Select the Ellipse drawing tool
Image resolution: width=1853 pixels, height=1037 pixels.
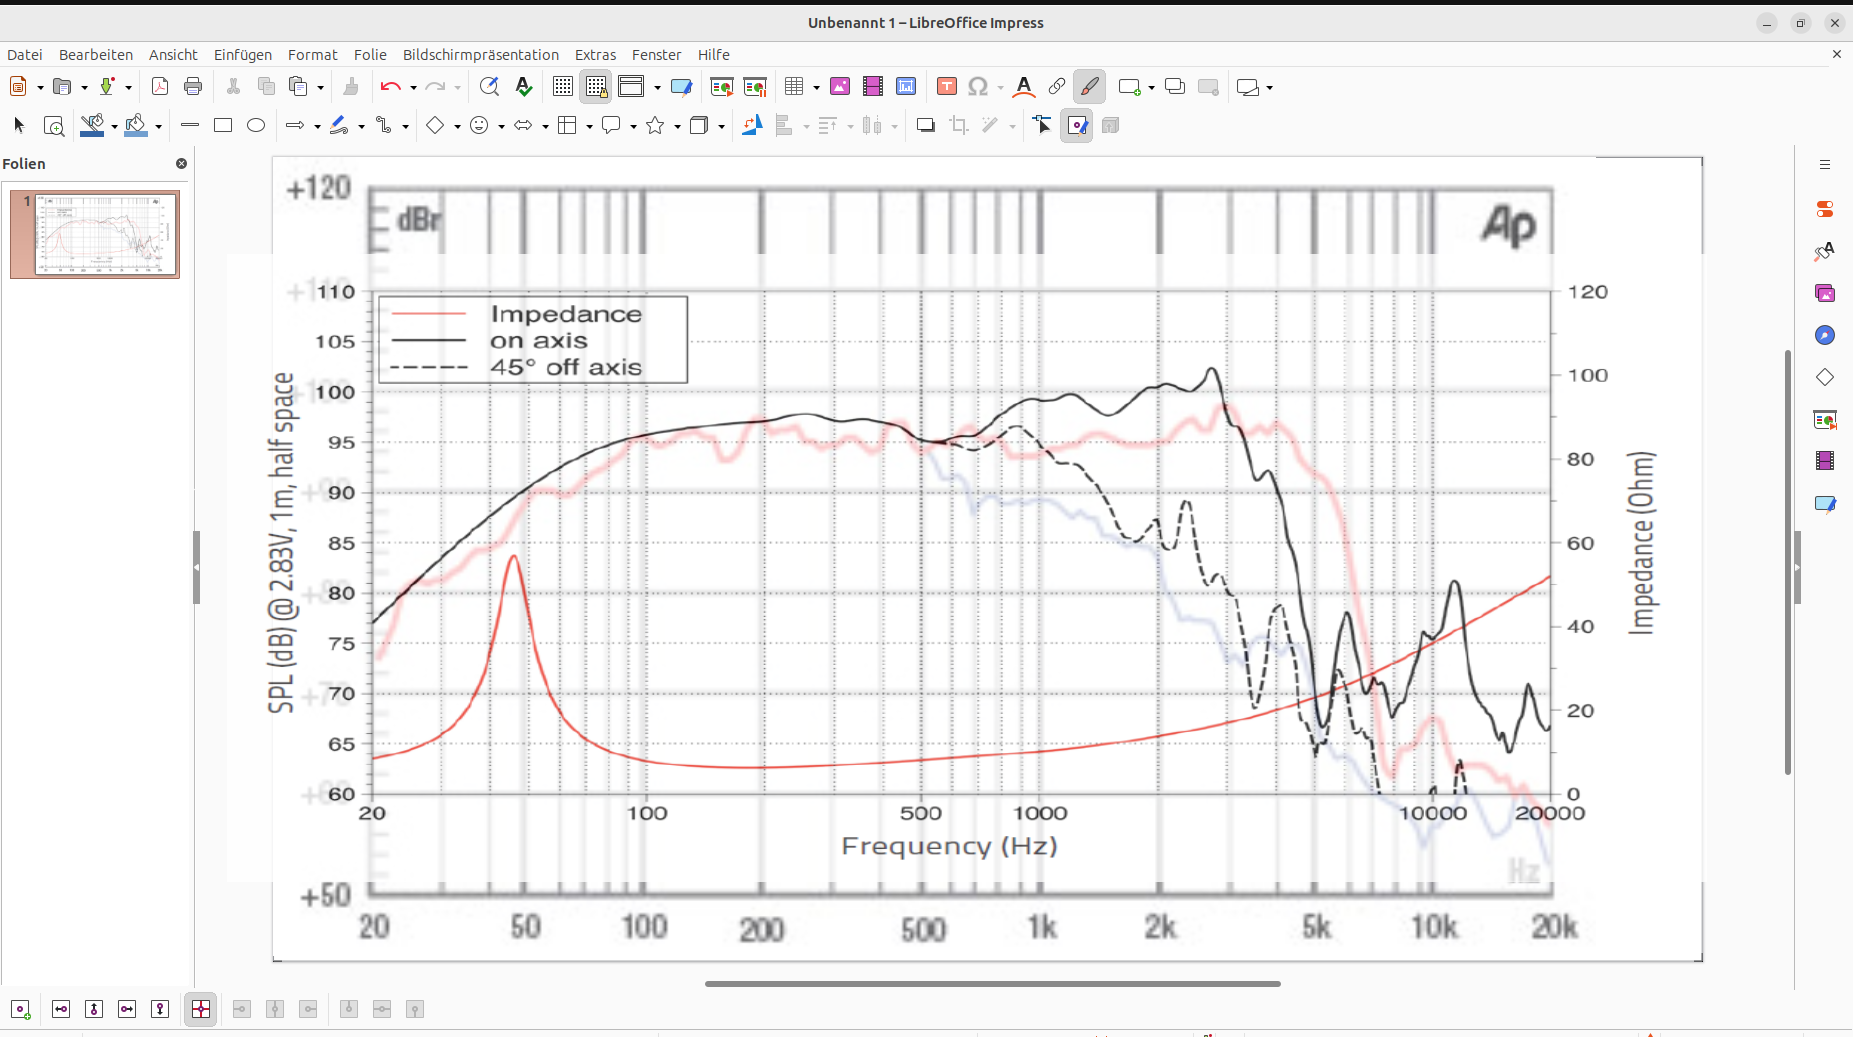coord(256,126)
